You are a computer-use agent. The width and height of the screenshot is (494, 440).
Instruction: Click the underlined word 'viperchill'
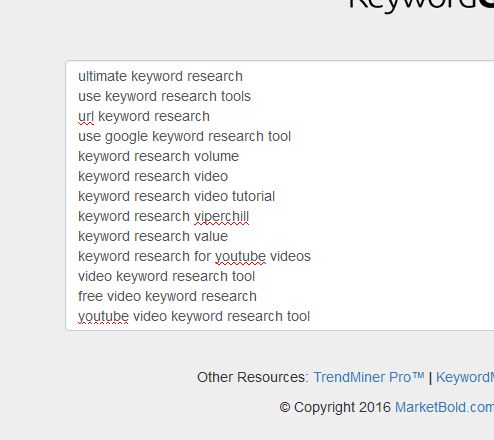click(222, 217)
